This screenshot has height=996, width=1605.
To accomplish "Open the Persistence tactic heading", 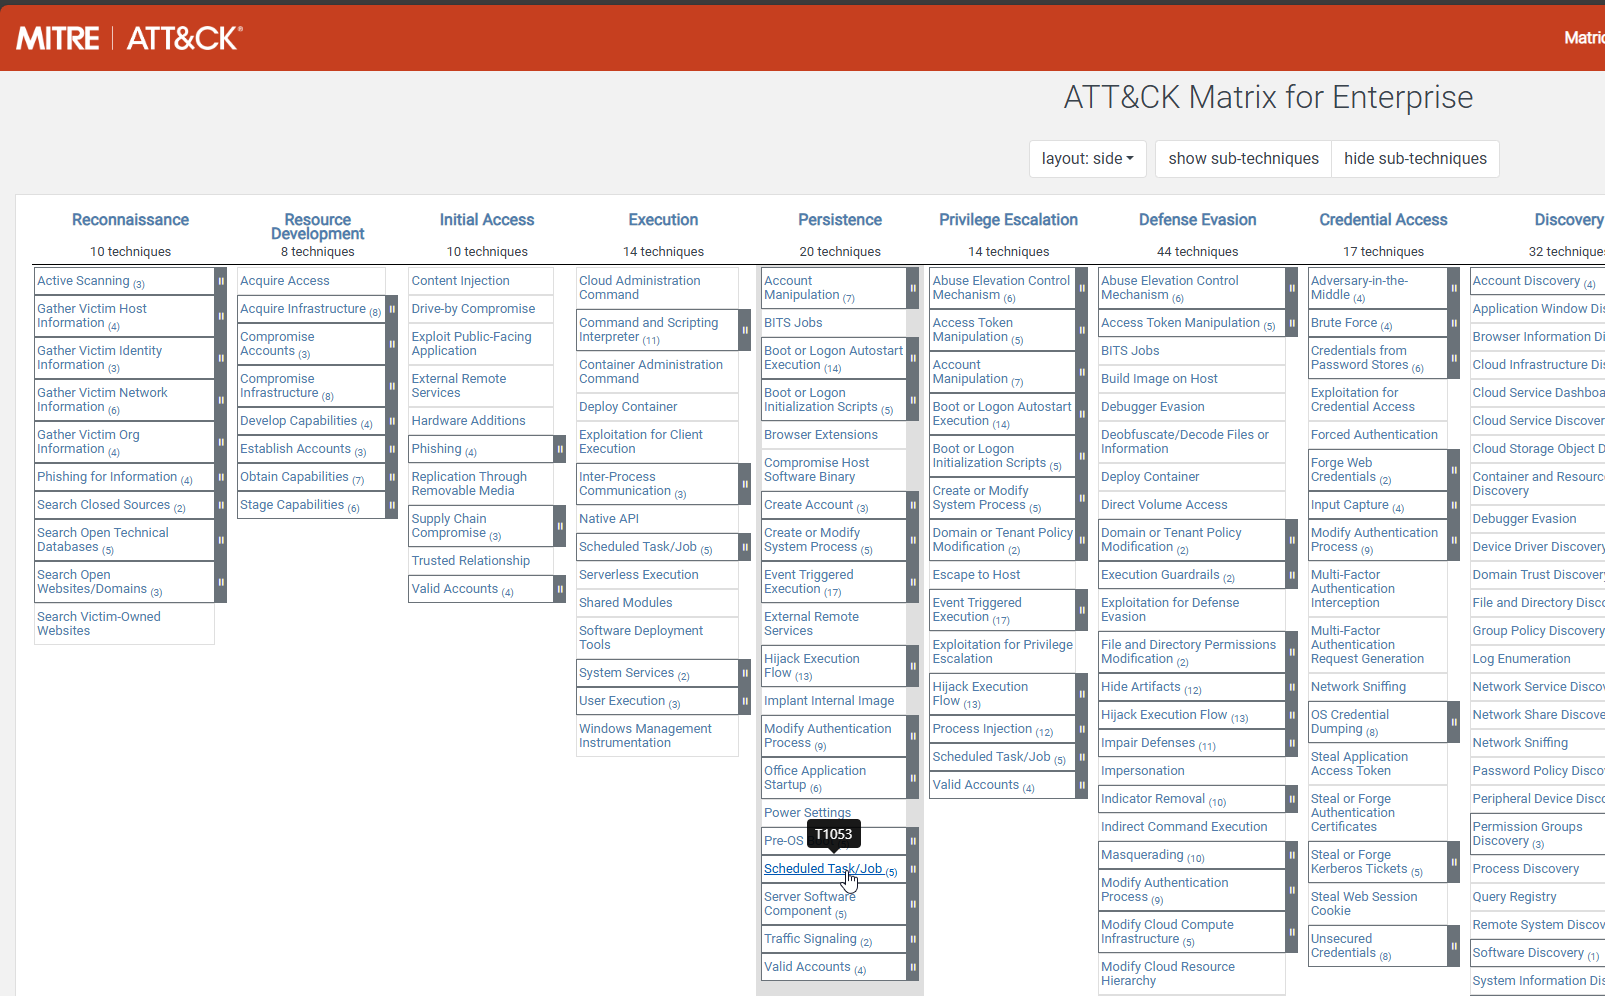I will pos(840,220).
